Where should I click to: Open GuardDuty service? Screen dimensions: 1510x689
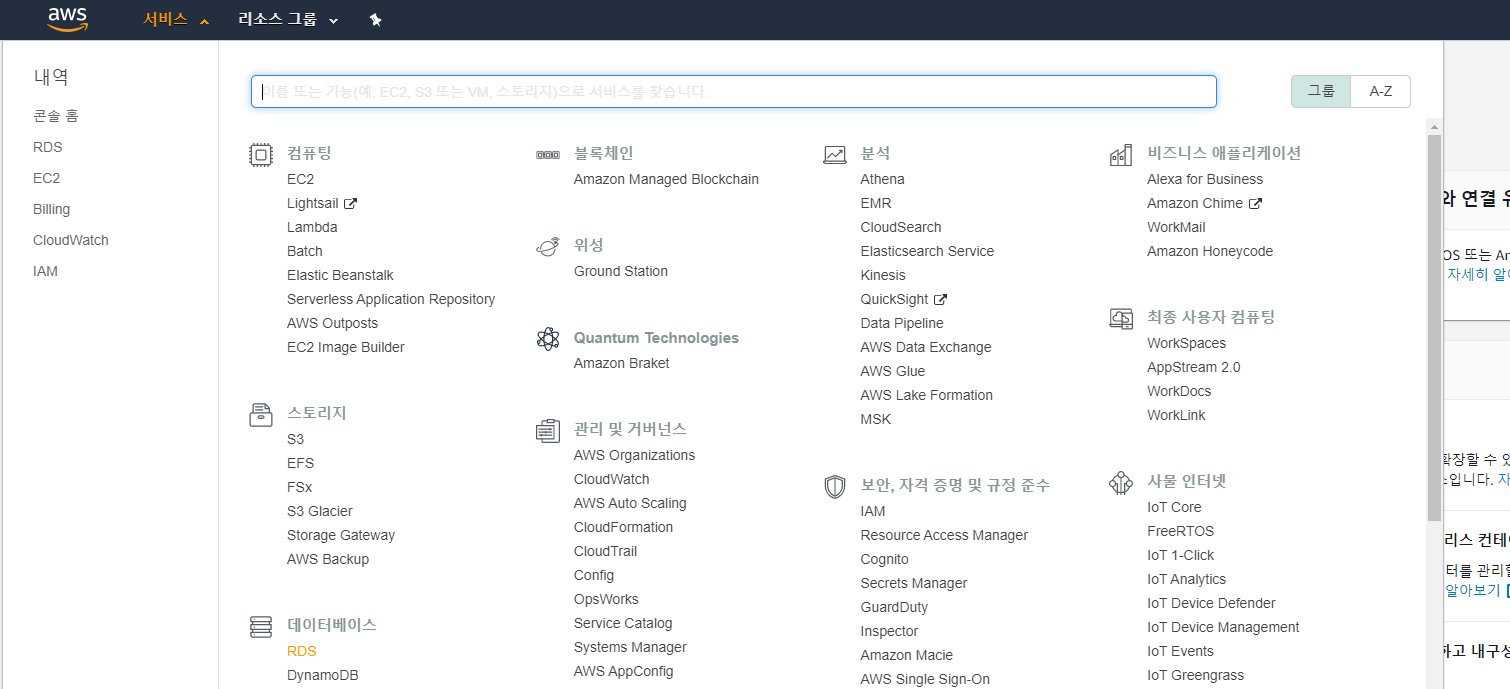pyautogui.click(x=895, y=607)
